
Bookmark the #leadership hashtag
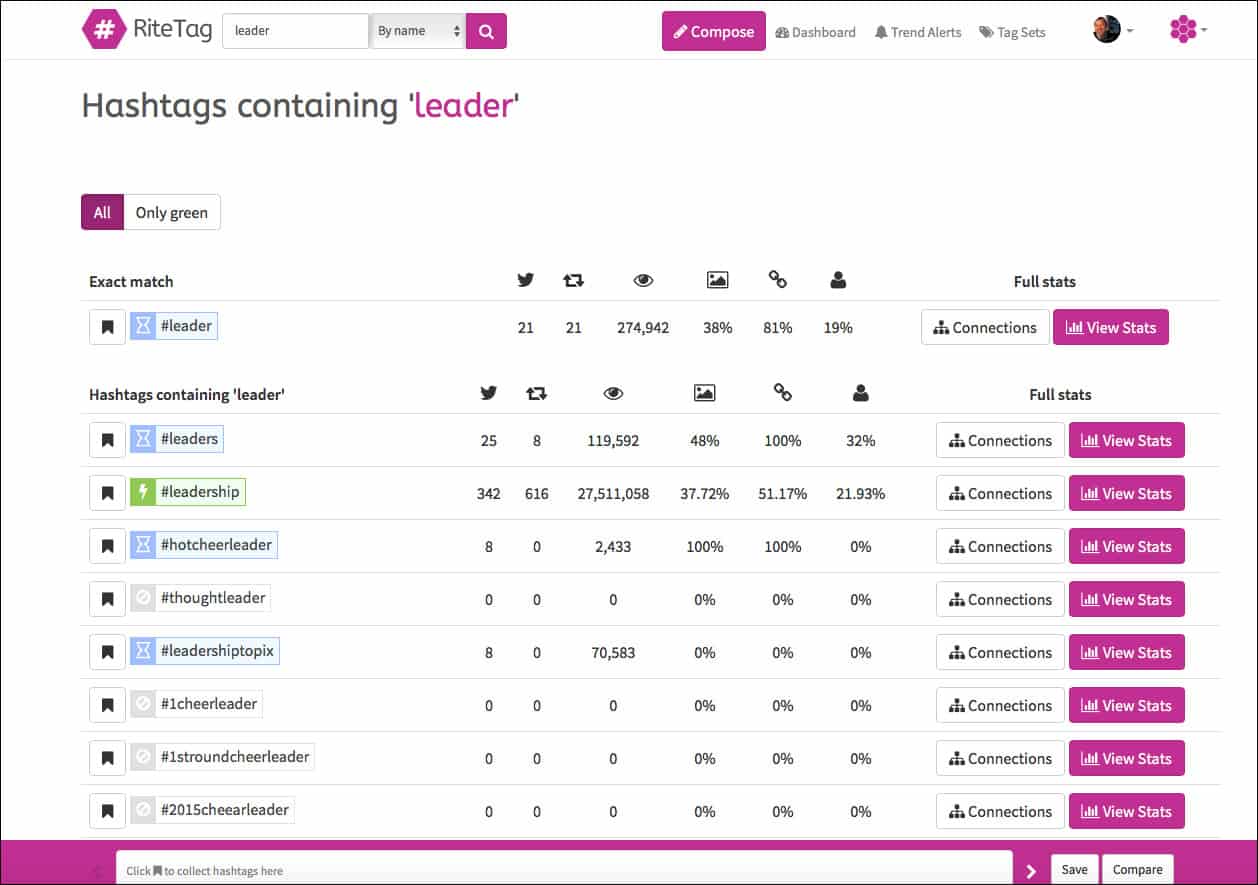coord(107,493)
